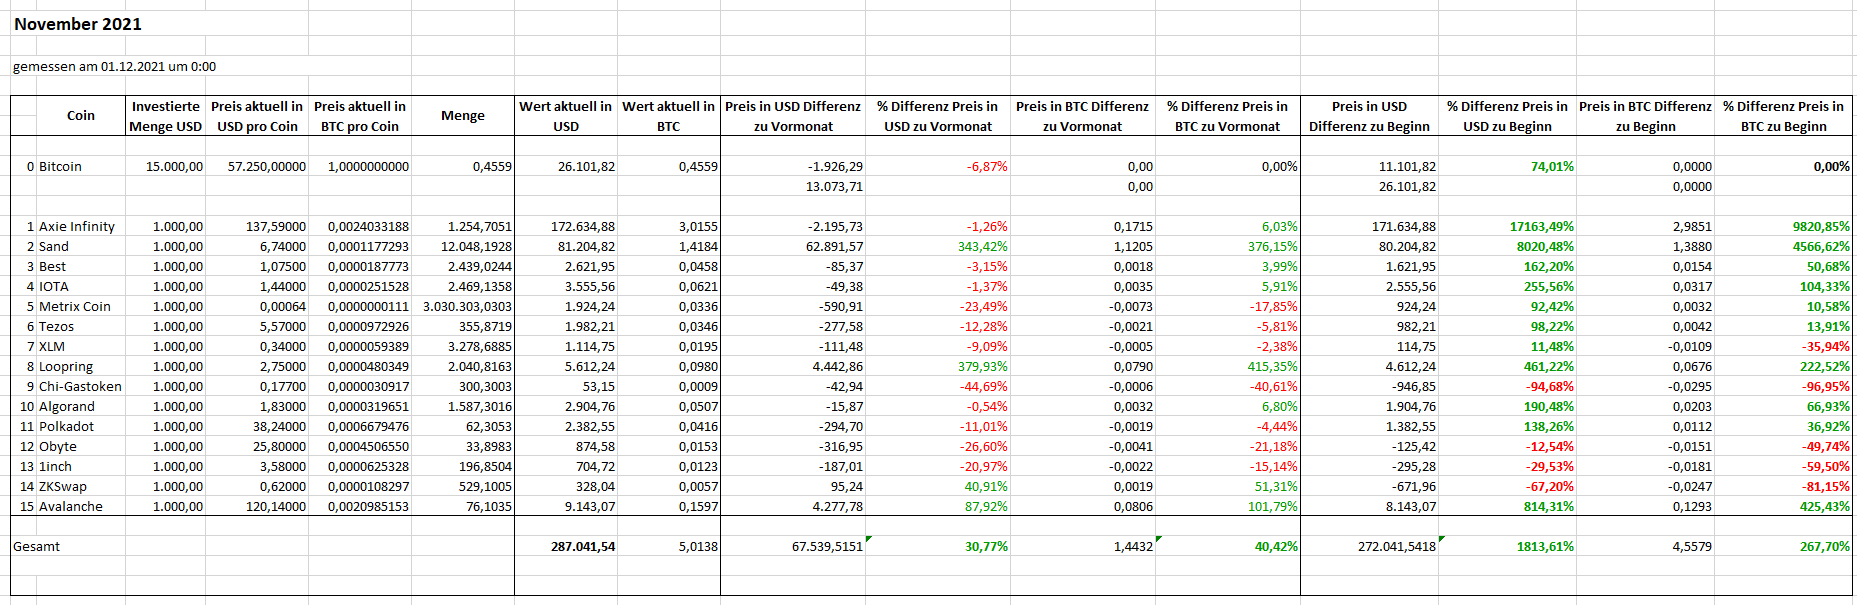Select 'Preis in USD Differenz zu Beginn' header

[1370, 116]
